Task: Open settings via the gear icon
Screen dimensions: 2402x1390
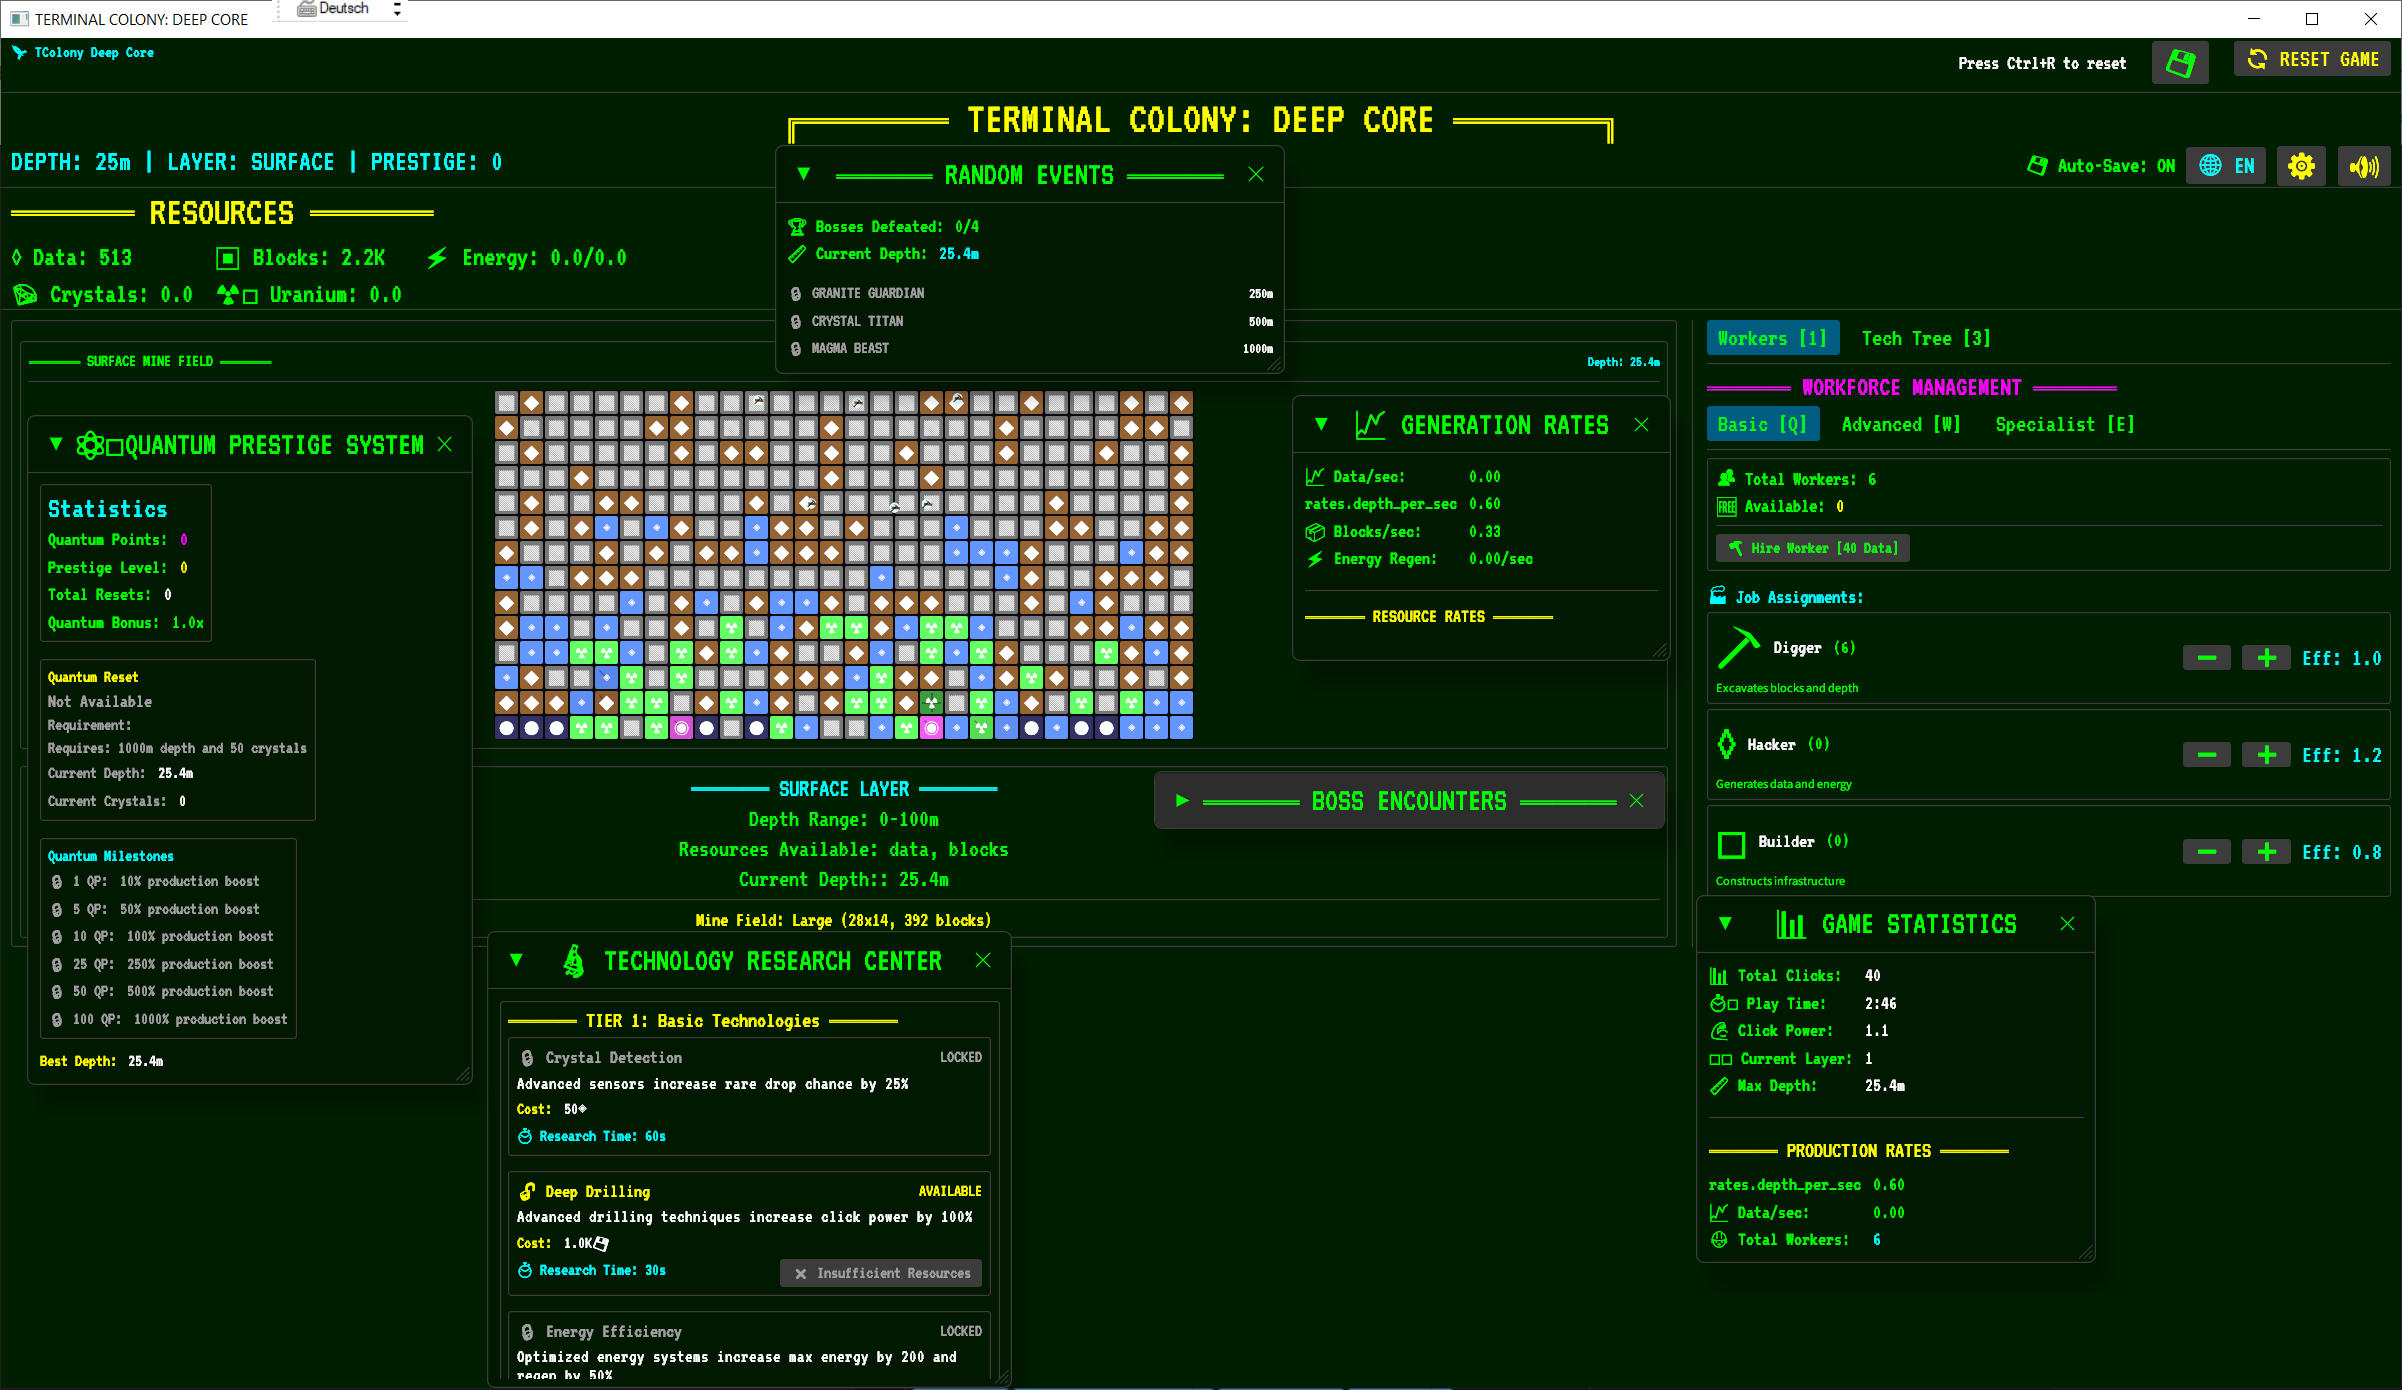Action: pos(2301,166)
